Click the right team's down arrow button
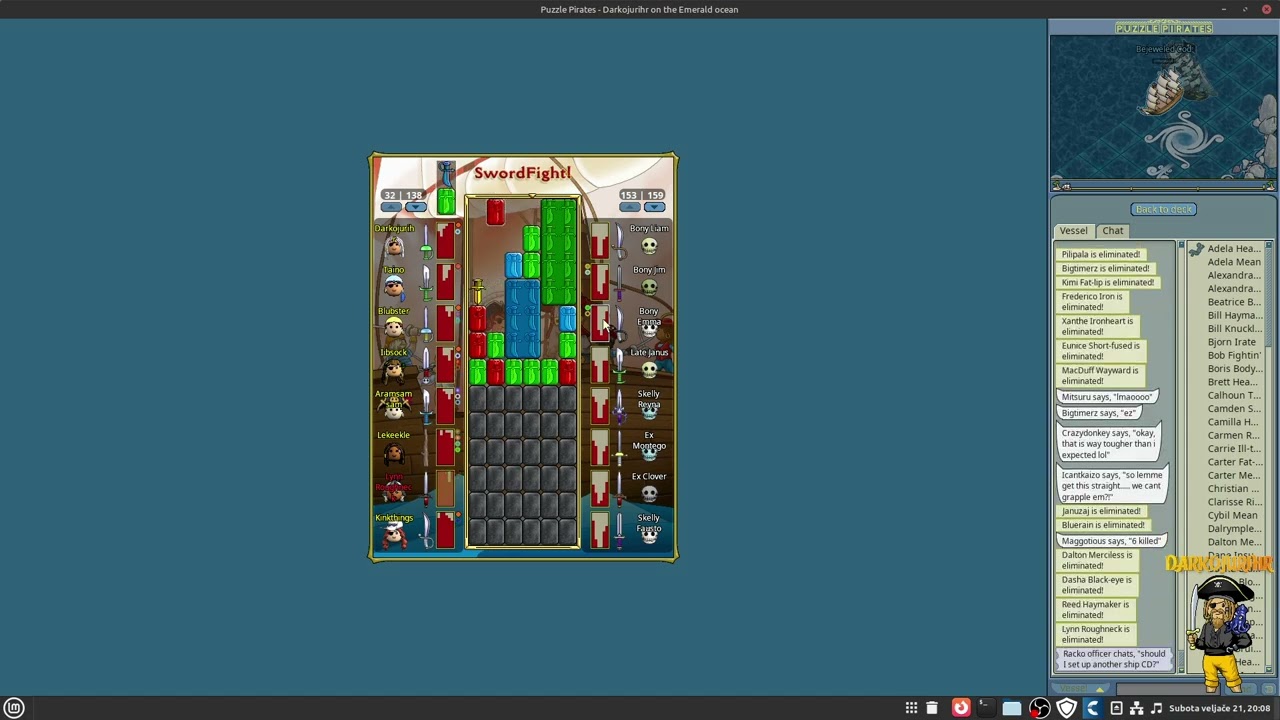This screenshot has height=720, width=1280. (x=654, y=207)
